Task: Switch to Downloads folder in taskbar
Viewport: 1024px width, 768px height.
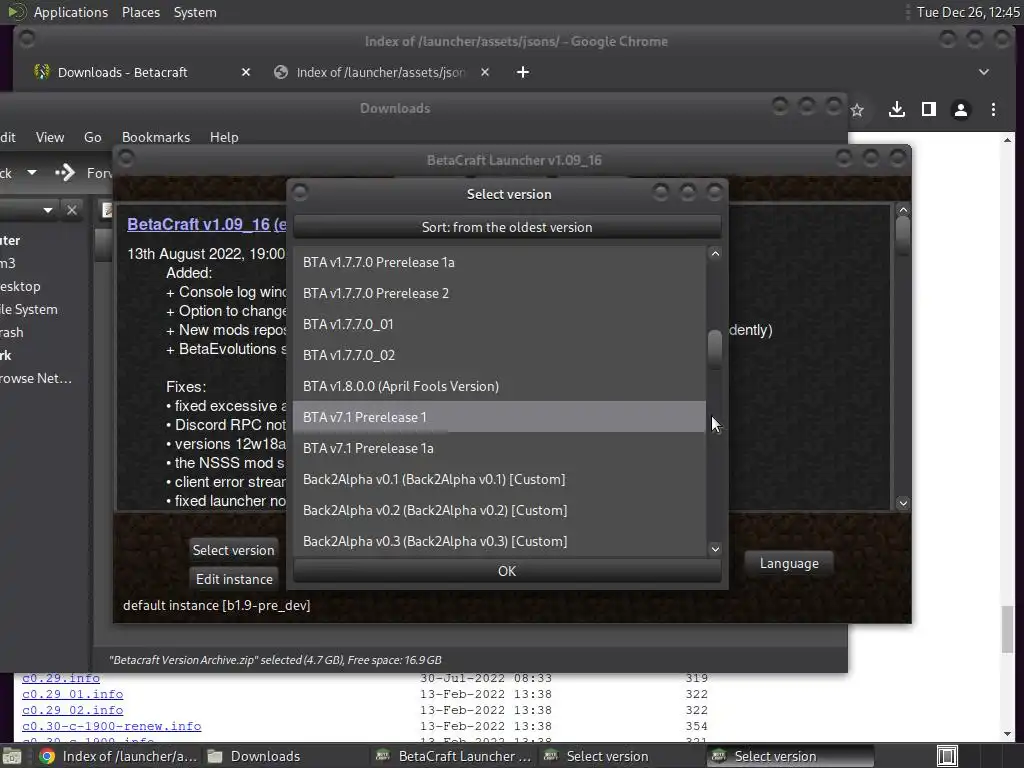Action: [255, 756]
